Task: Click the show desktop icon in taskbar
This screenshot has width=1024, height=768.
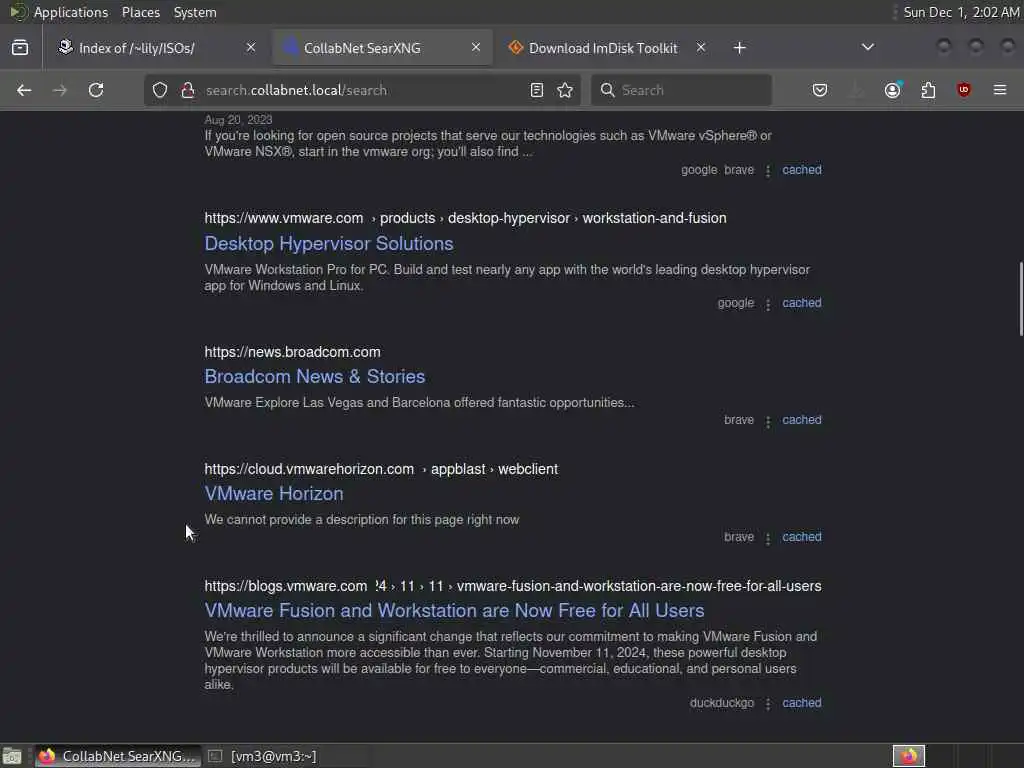Action: (x=12, y=756)
